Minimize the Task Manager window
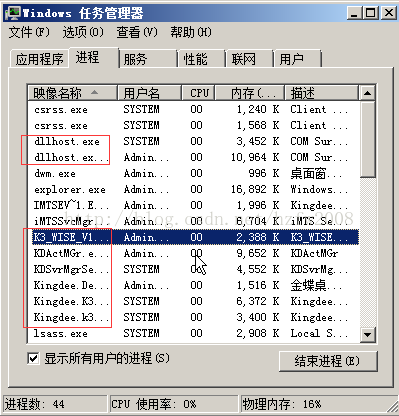The width and height of the screenshot is (399, 416). (x=354, y=13)
